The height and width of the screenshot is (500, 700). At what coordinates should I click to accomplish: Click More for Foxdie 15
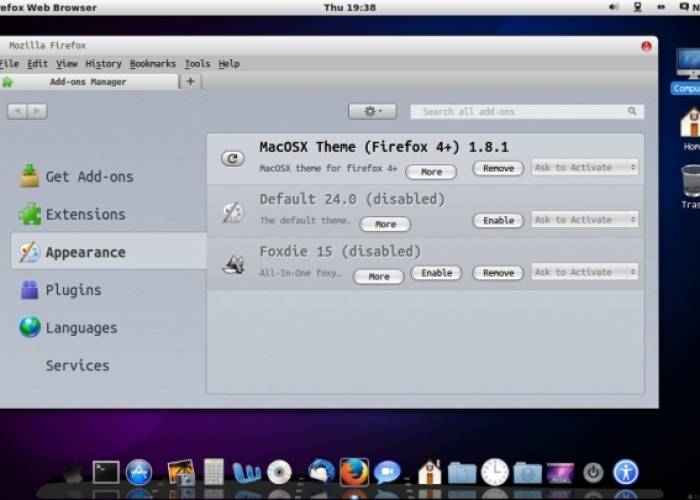[379, 276]
